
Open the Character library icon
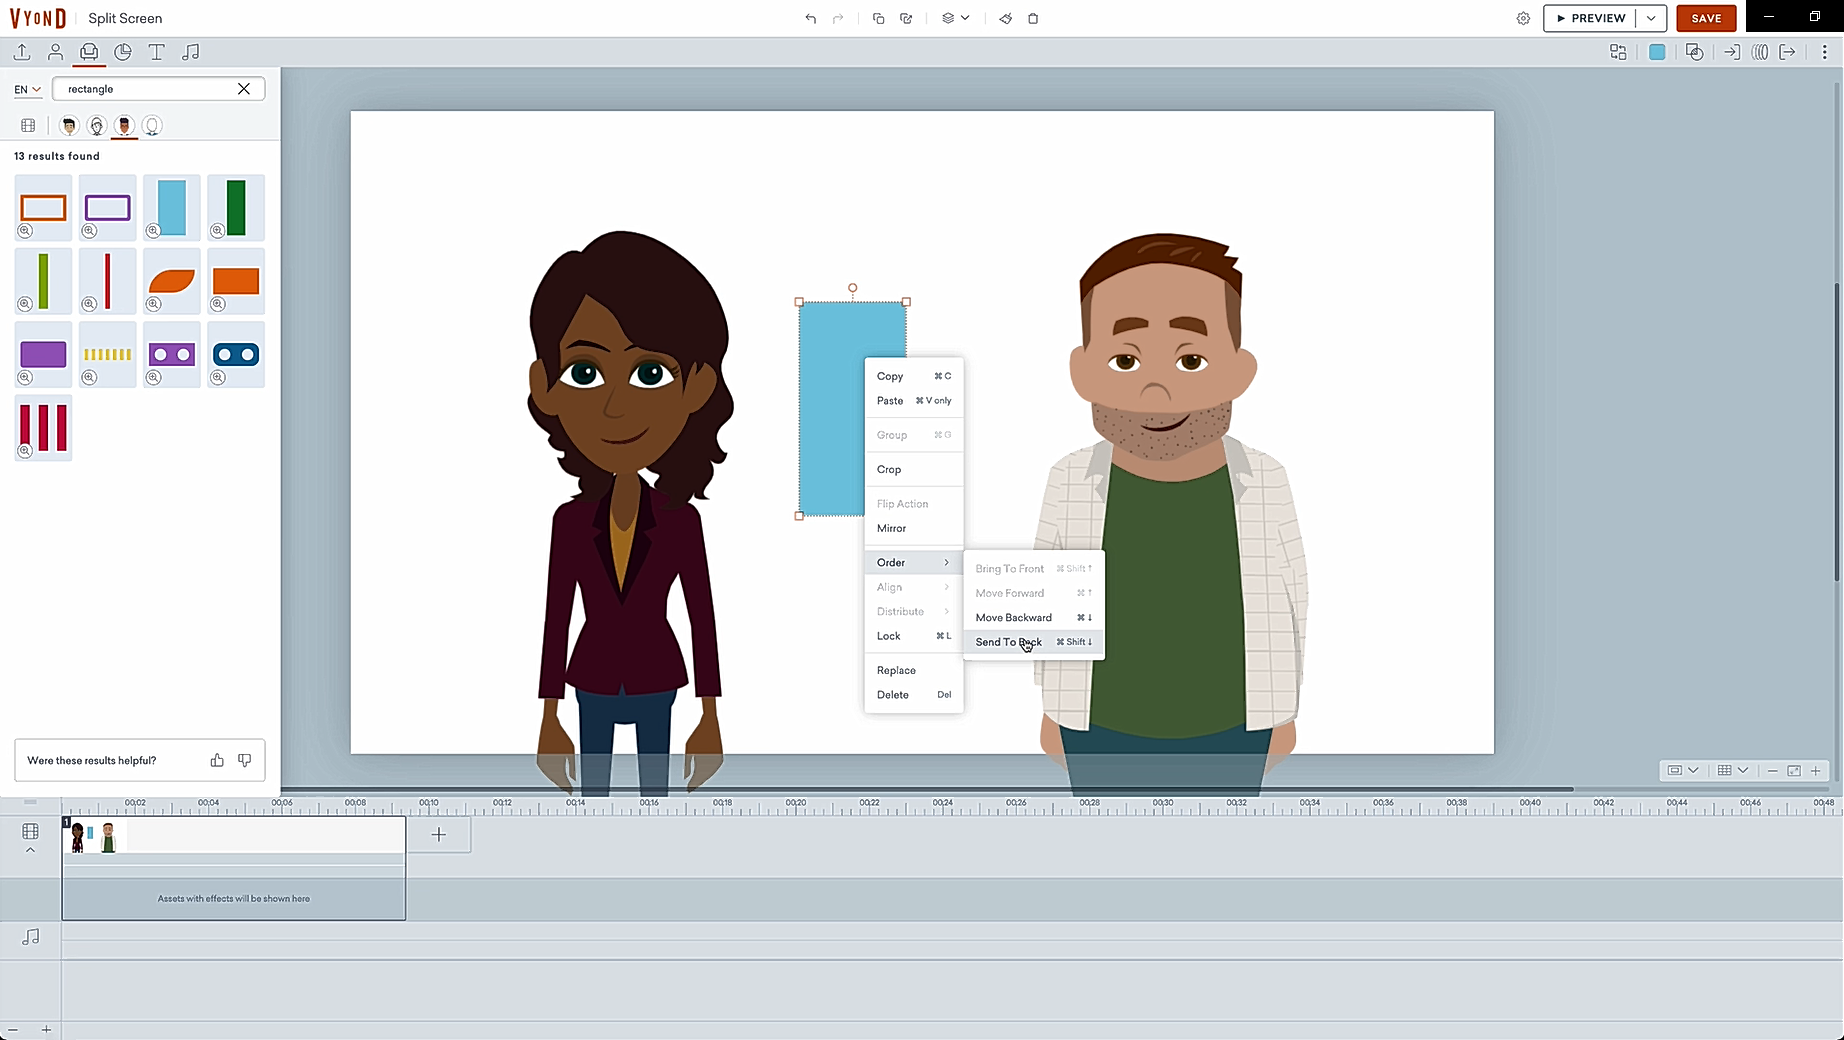click(x=56, y=52)
